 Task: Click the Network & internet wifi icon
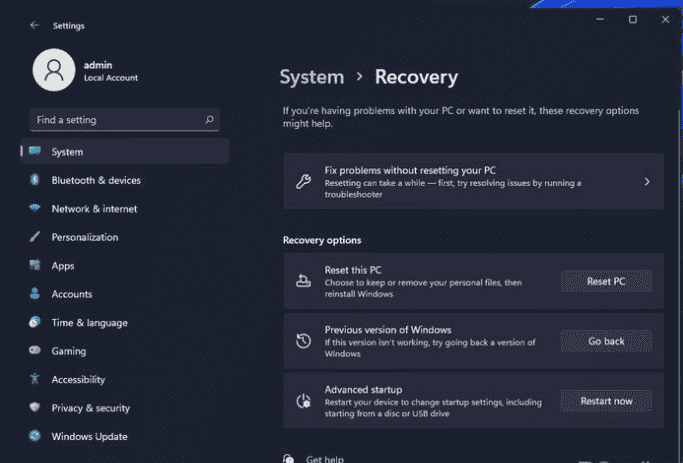(35, 209)
